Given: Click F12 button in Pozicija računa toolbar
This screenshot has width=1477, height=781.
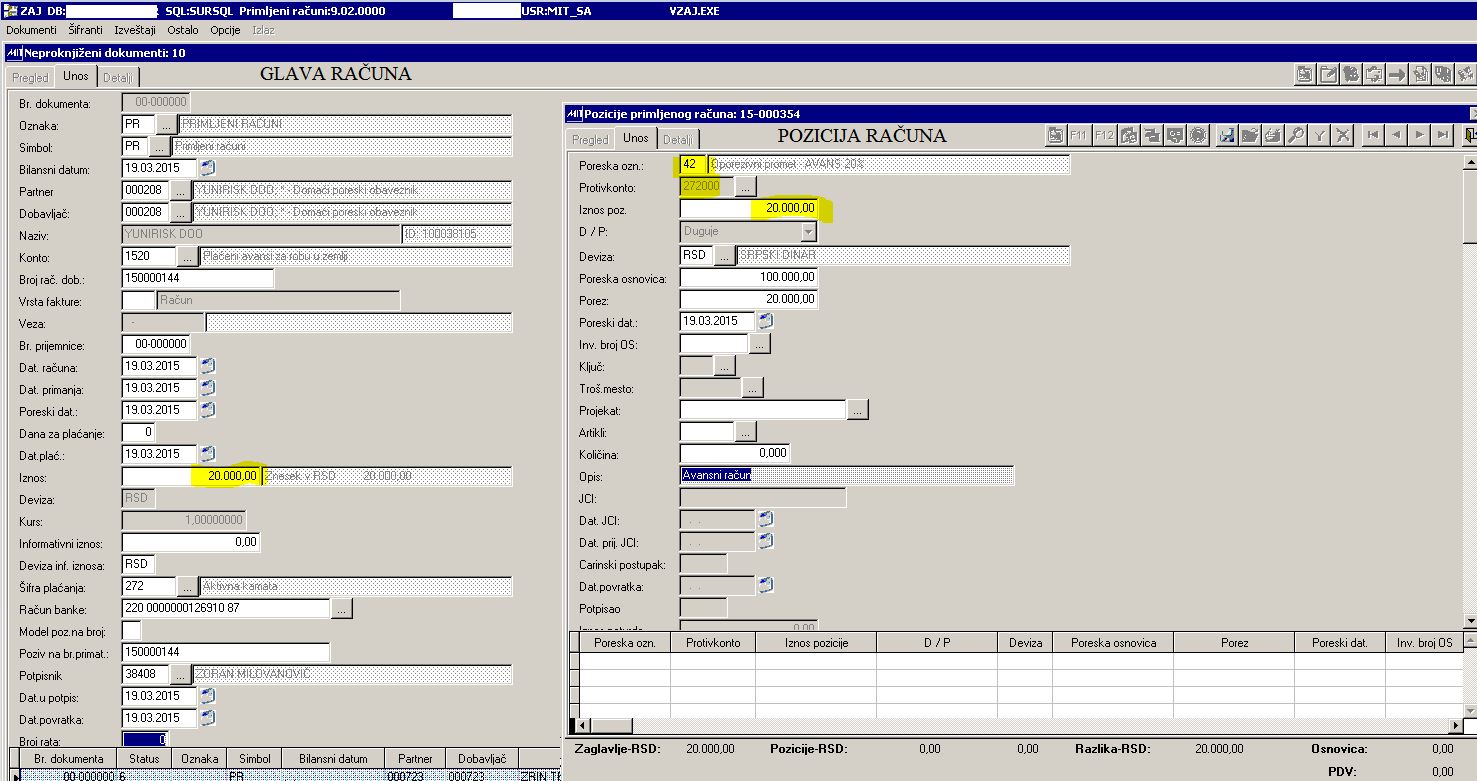Looking at the screenshot, I should tap(1104, 136).
